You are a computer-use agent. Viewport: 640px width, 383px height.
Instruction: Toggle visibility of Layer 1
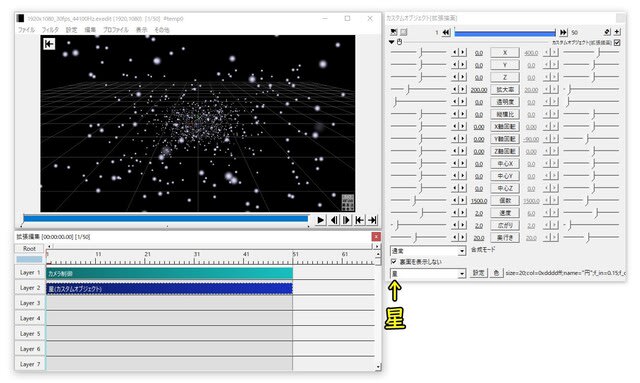[30, 272]
